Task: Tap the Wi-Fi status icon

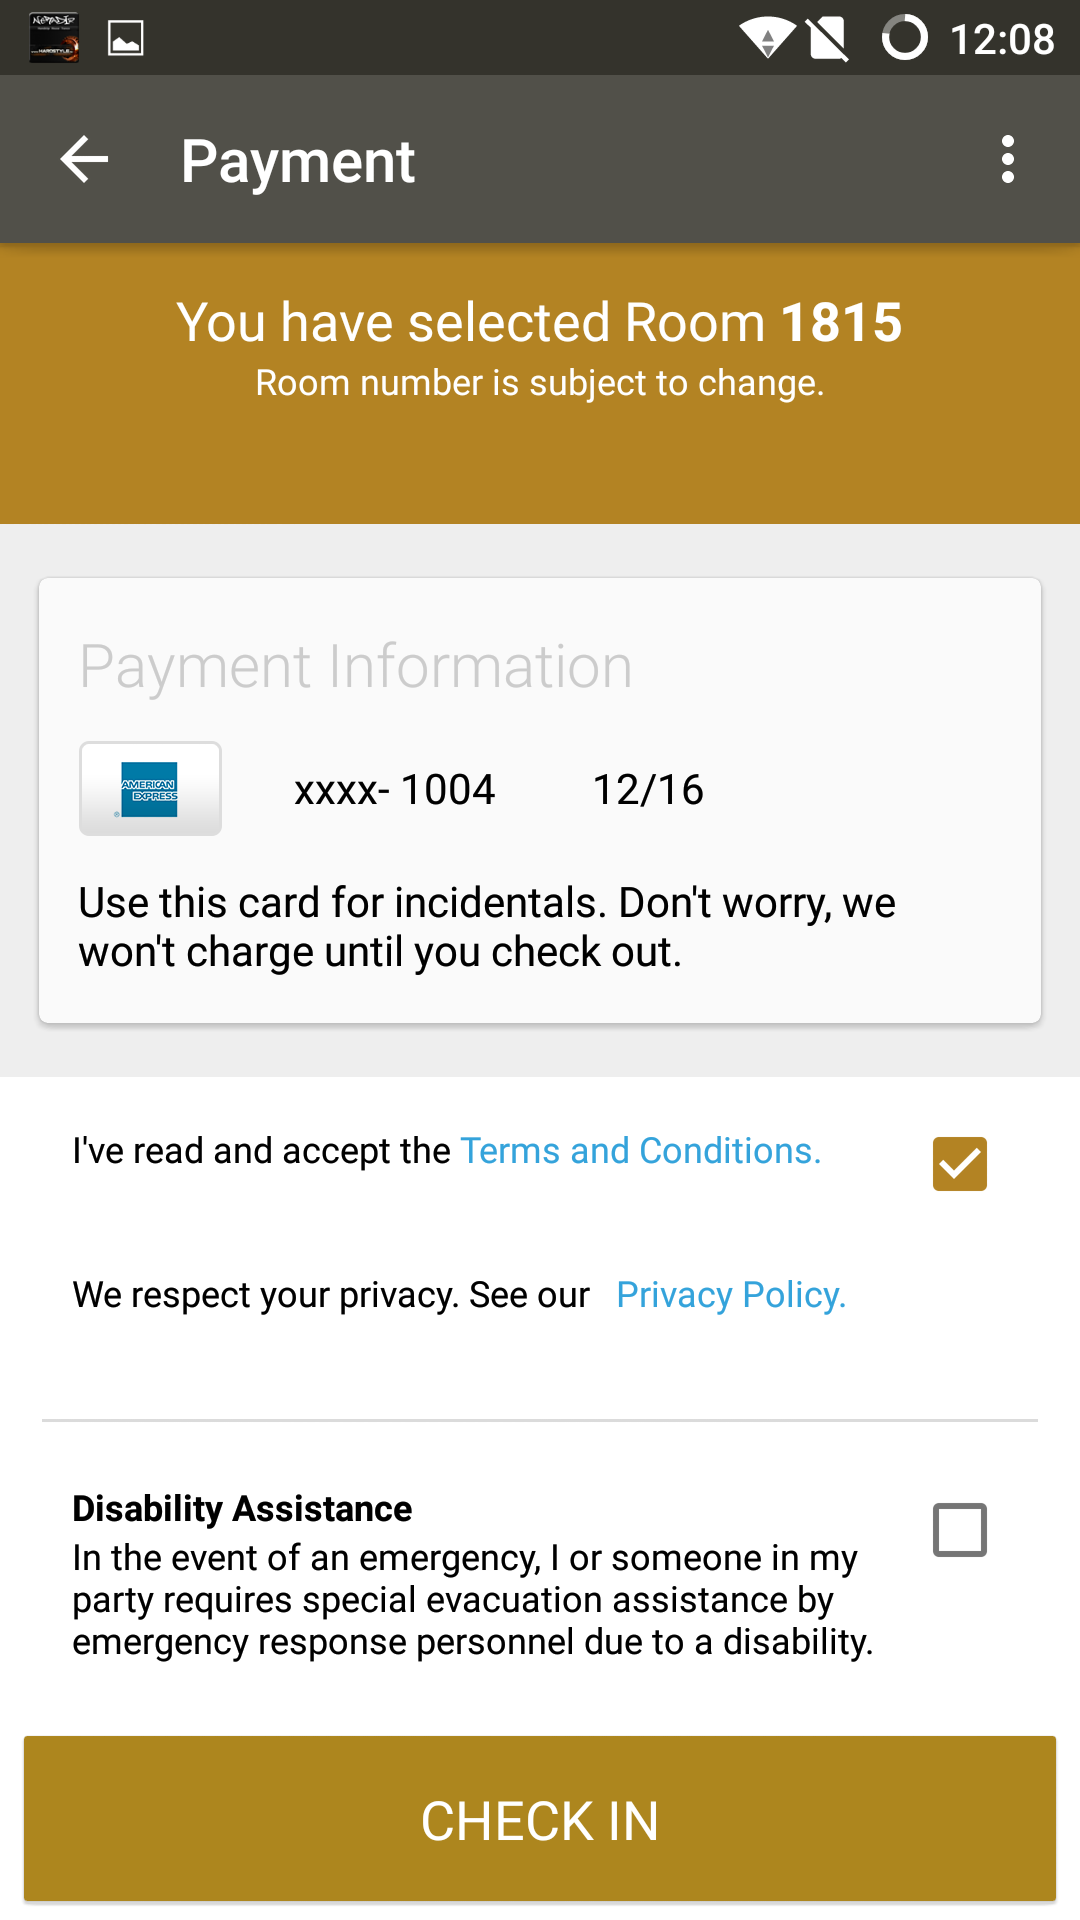Action: [x=766, y=39]
